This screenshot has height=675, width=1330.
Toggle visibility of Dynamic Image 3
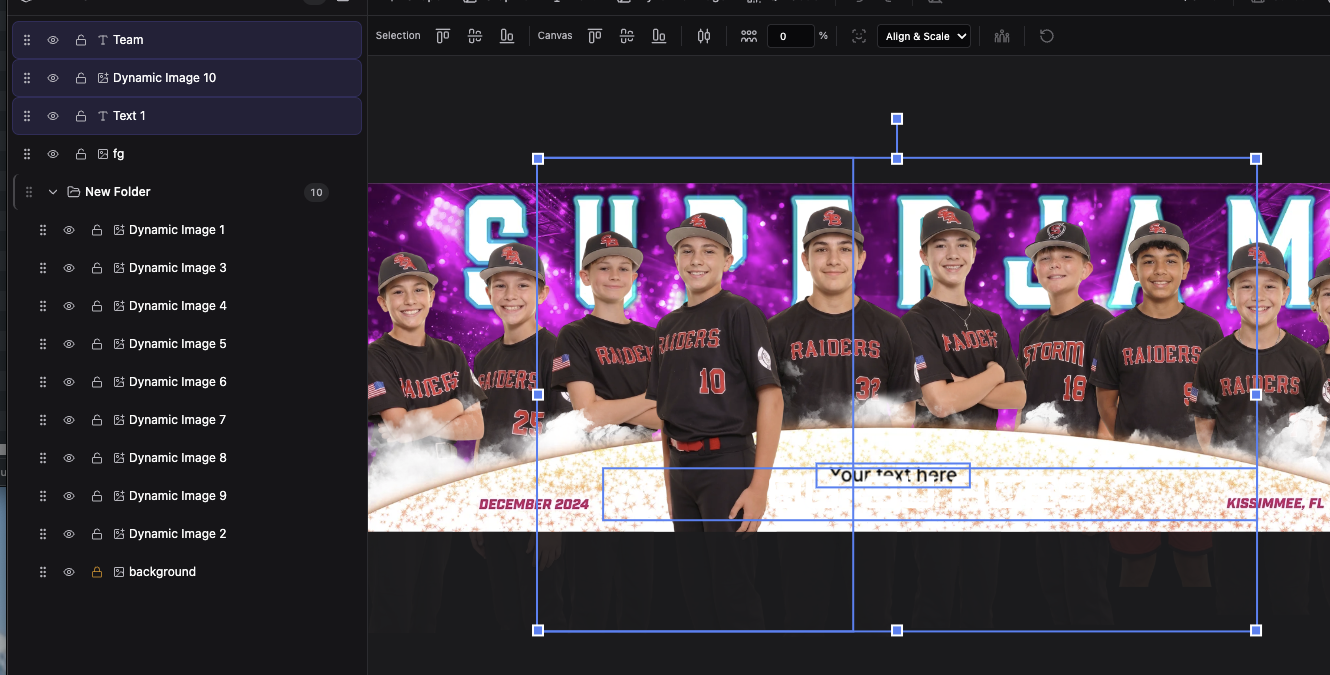point(69,268)
